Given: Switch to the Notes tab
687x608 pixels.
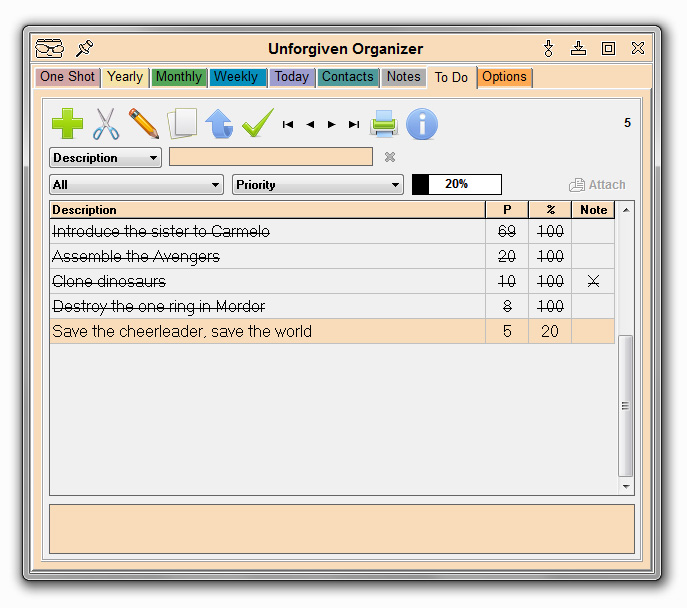Looking at the screenshot, I should point(404,77).
